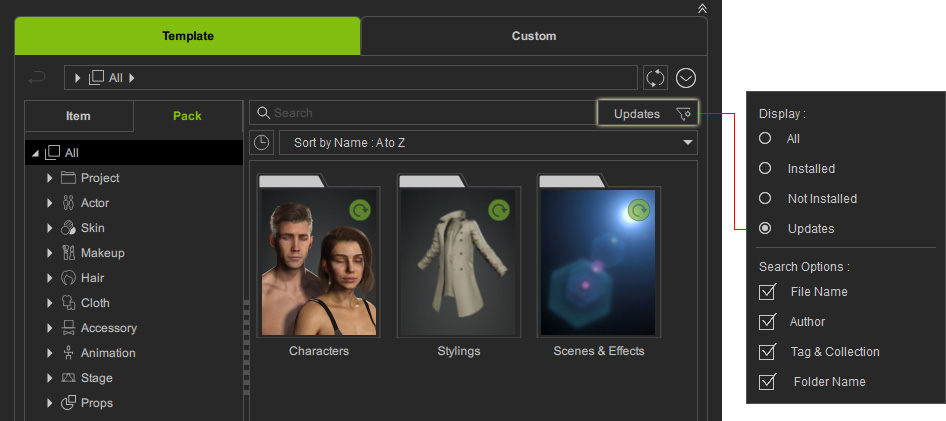Click the double-chevron collapse icon at top
Image resolution: width=946 pixels, height=421 pixels.
pos(701,7)
